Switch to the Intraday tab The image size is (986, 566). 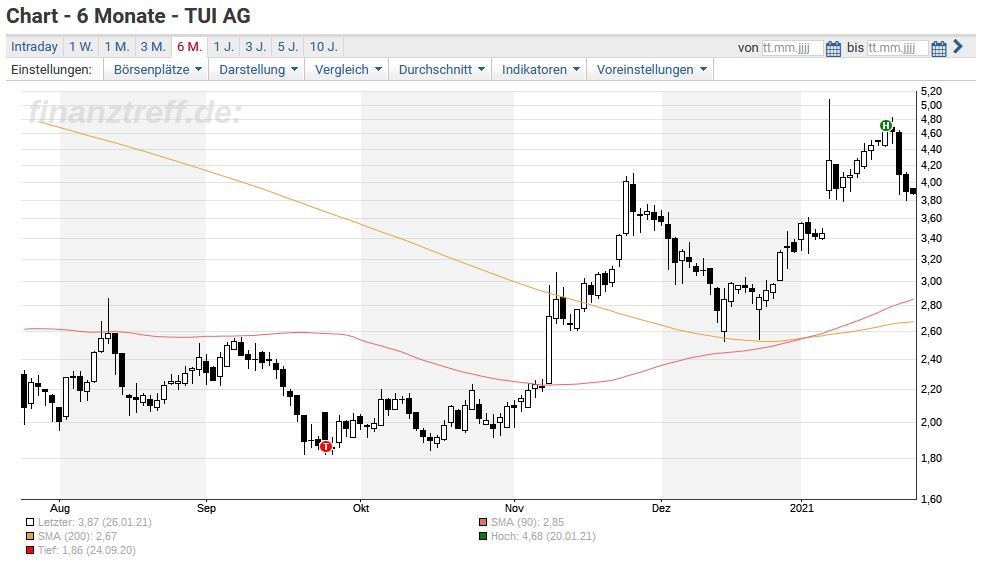click(35, 47)
